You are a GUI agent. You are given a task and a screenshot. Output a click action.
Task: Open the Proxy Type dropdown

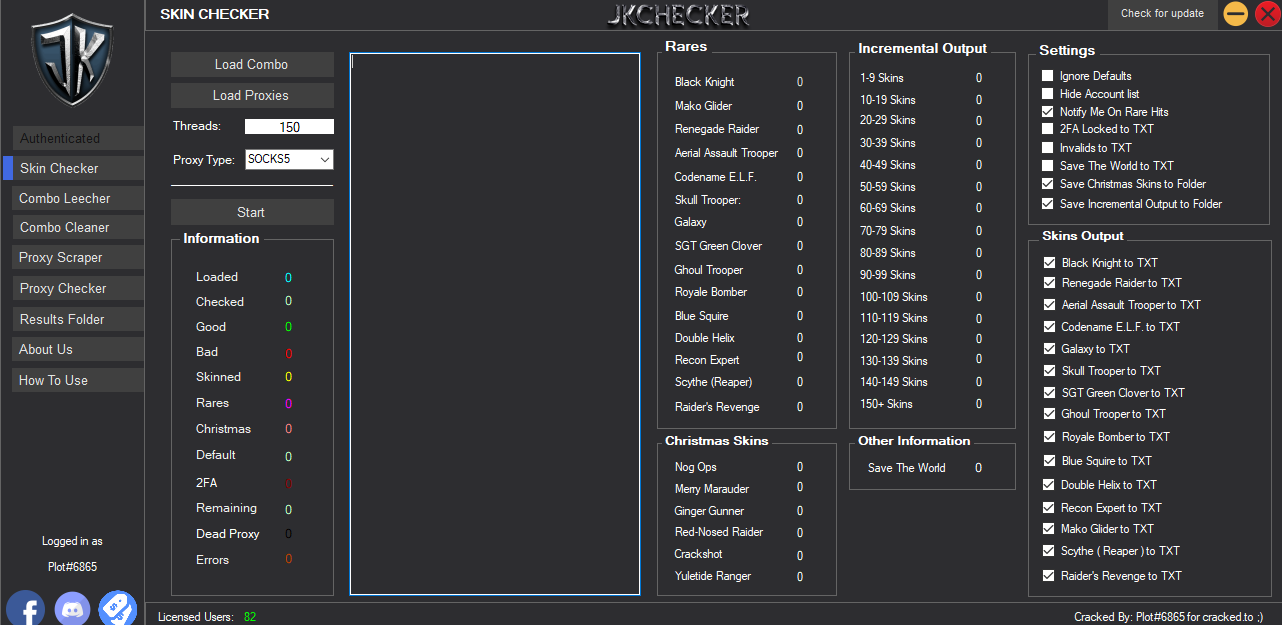(289, 159)
